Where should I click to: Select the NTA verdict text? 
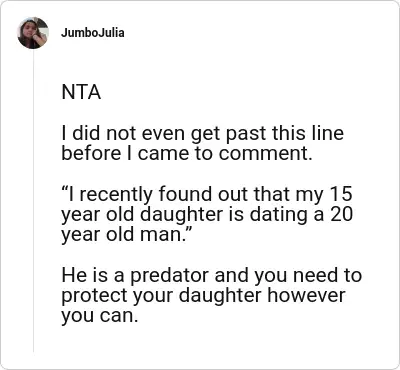(x=81, y=92)
